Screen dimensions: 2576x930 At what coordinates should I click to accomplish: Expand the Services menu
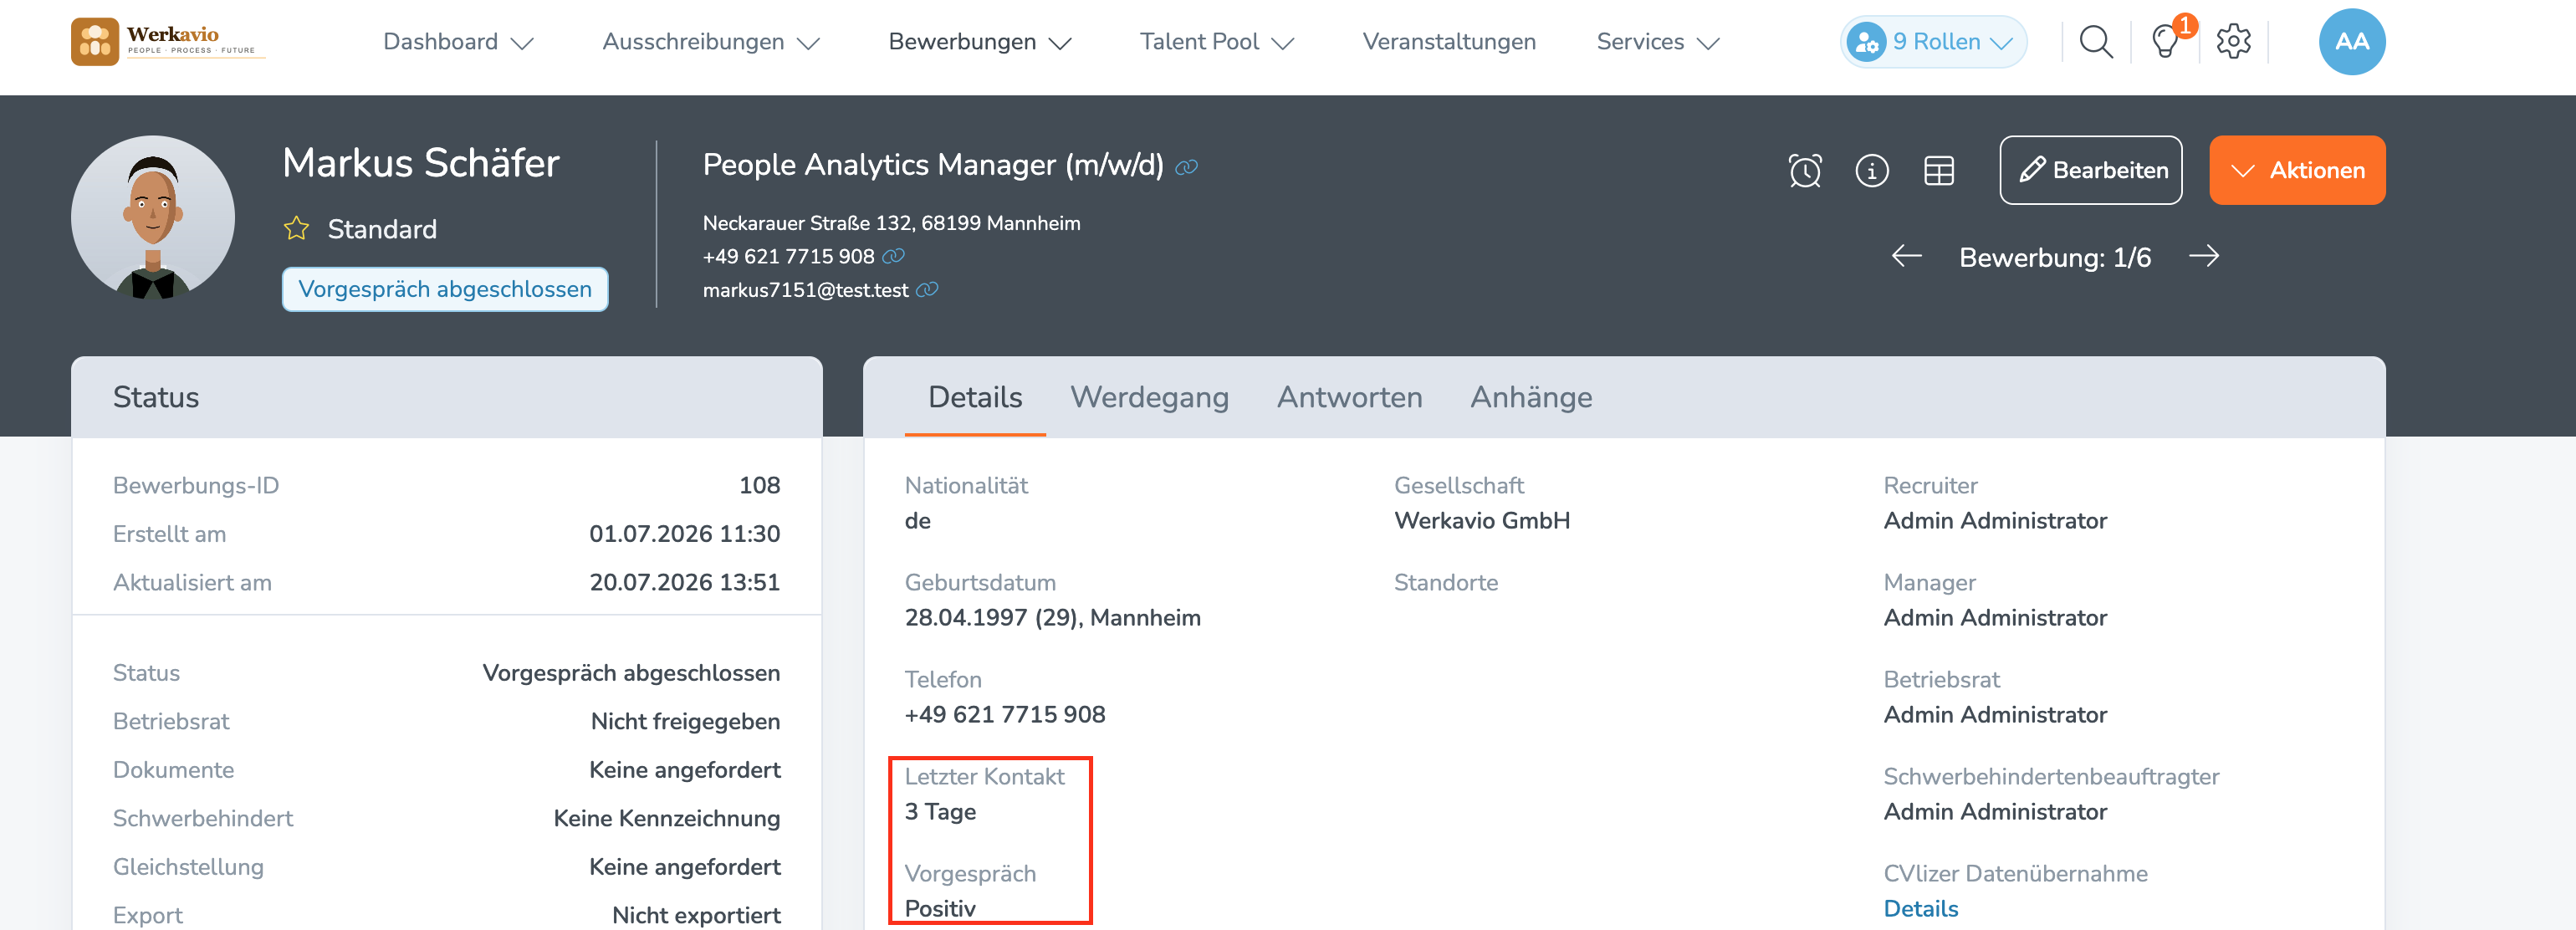coord(1658,42)
